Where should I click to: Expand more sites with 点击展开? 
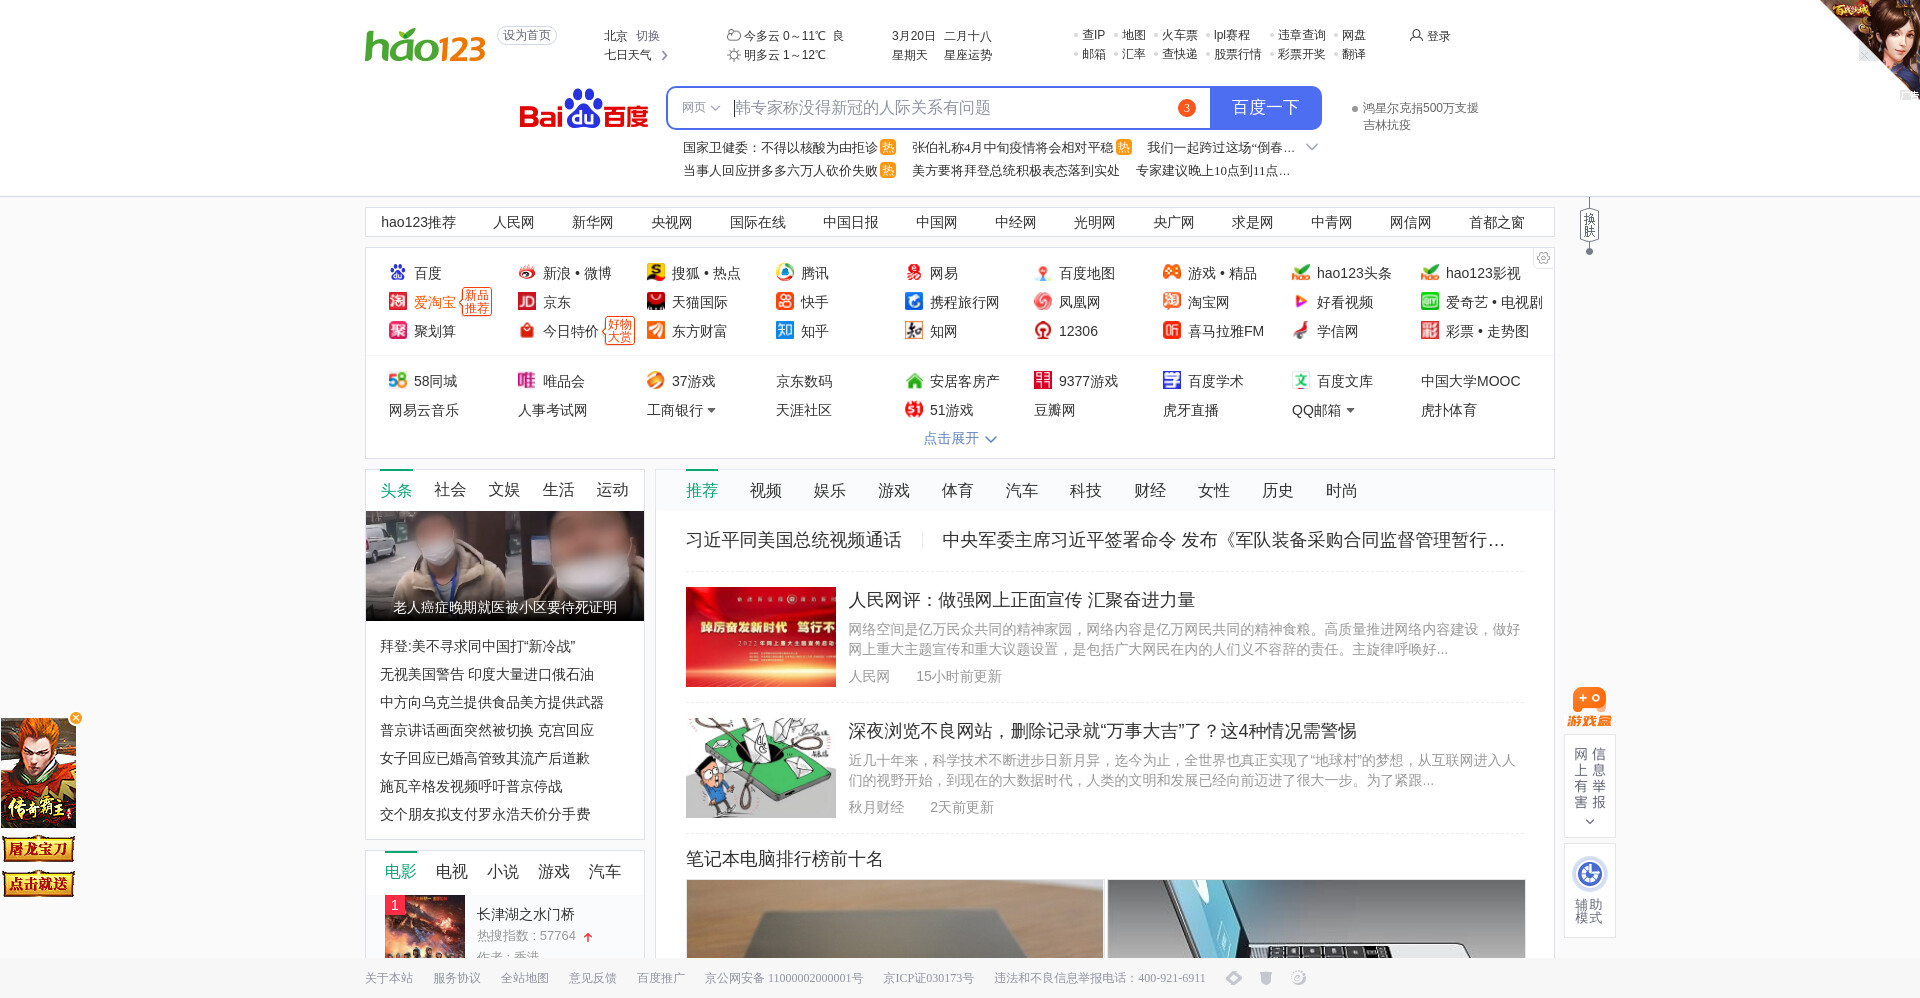960,439
